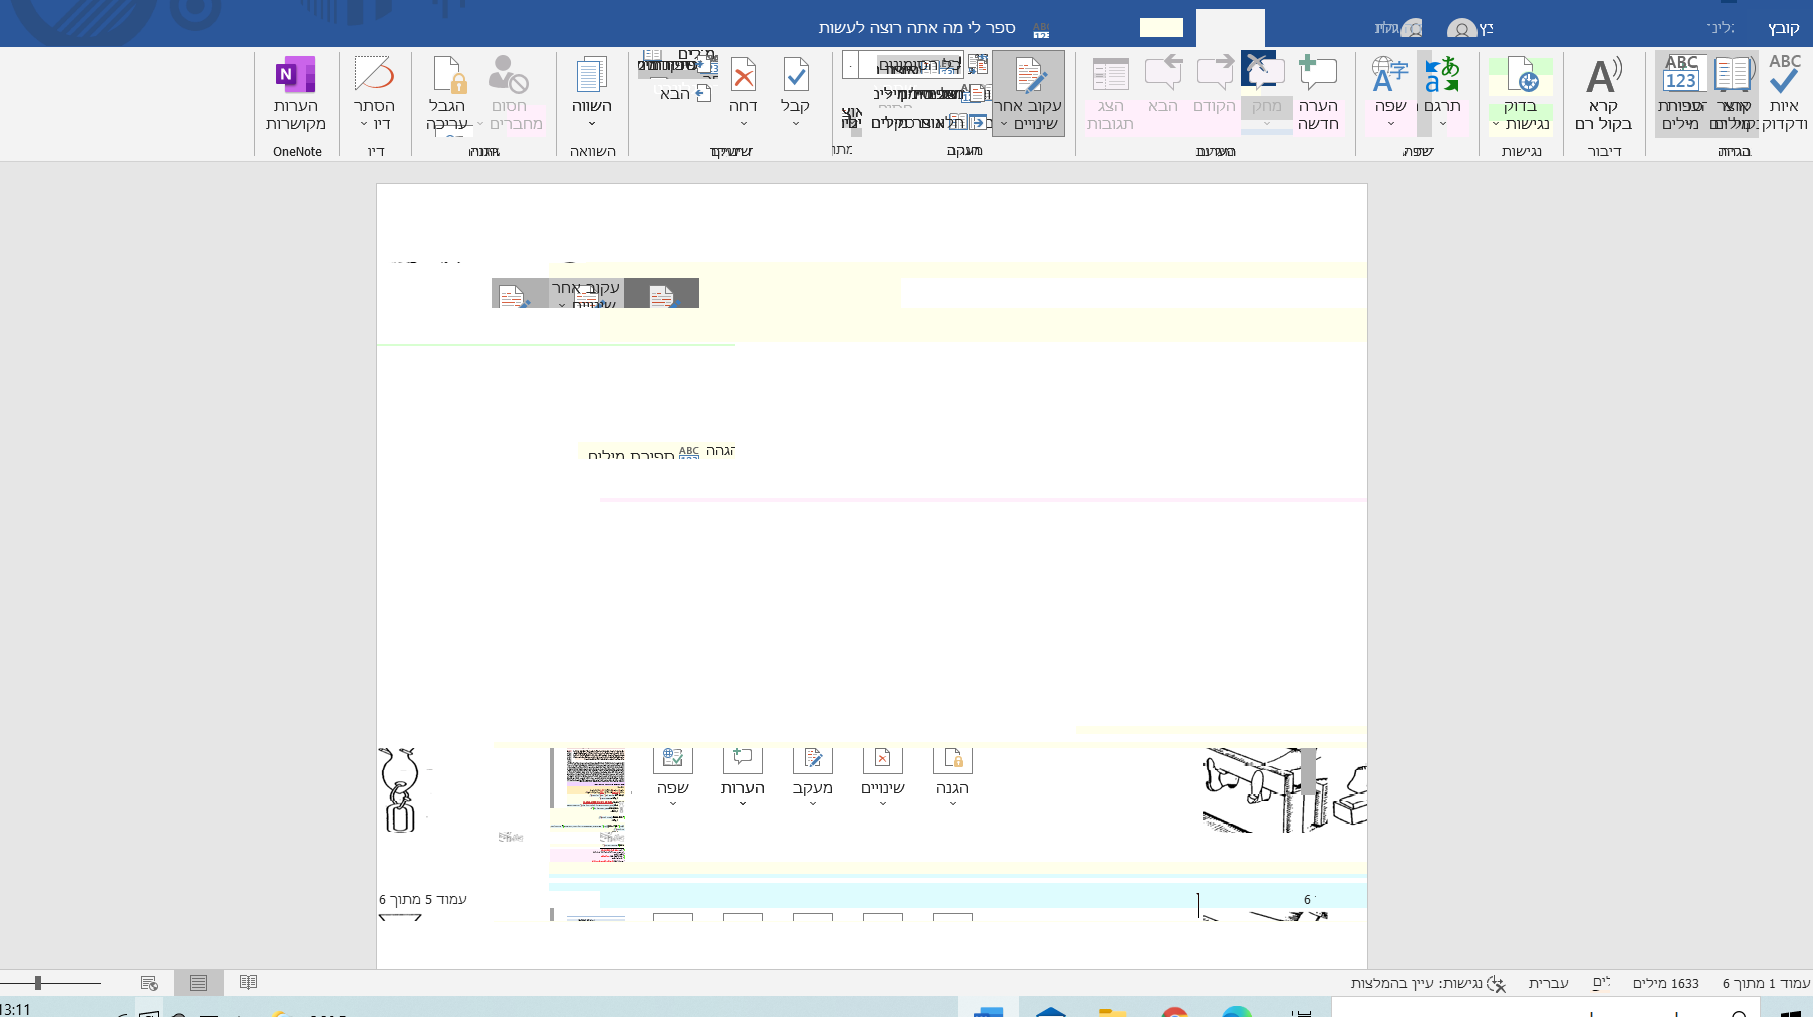Switch to Read Mode view
This screenshot has width=1813, height=1017.
[x=248, y=983]
